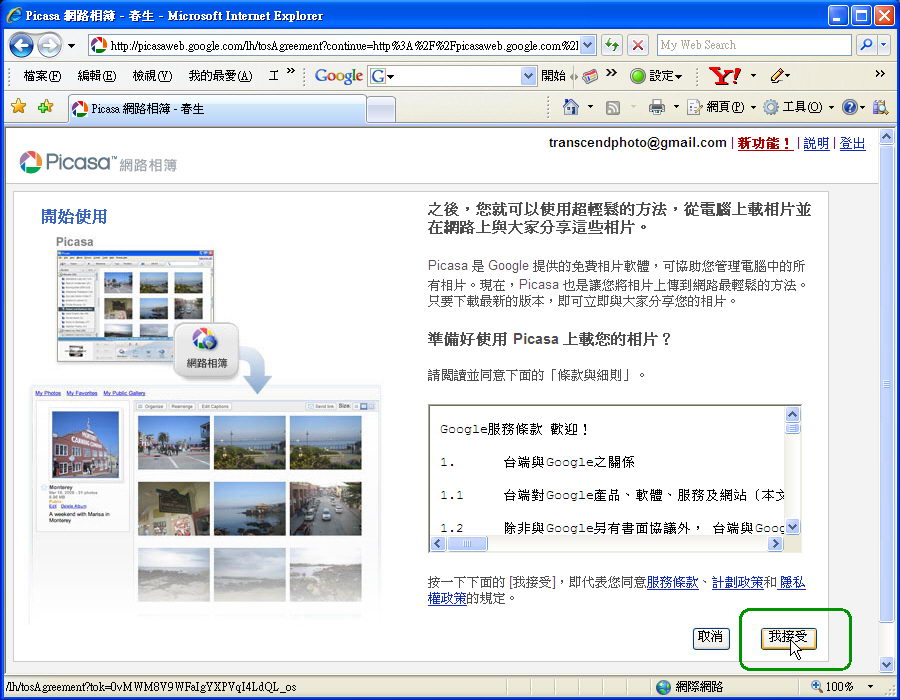The height and width of the screenshot is (700, 900).
Task: Click the My Favorites link in preview
Action: (82, 393)
